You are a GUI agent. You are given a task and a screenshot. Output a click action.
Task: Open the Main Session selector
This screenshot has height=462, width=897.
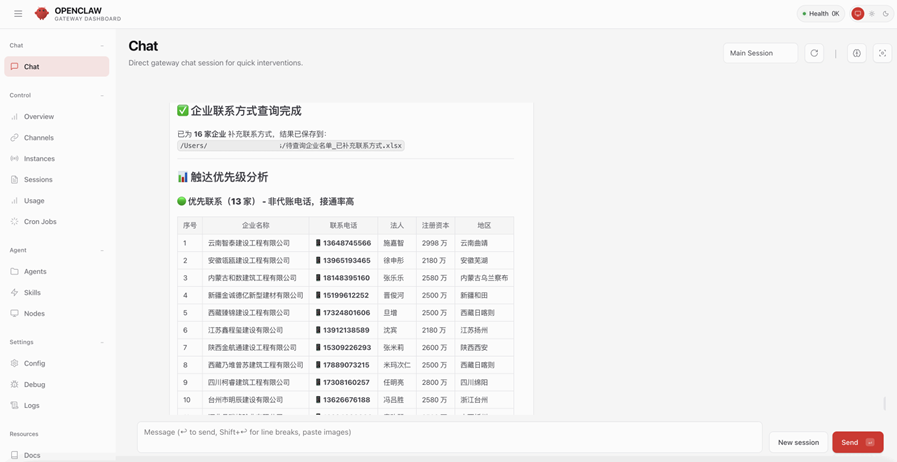click(760, 53)
